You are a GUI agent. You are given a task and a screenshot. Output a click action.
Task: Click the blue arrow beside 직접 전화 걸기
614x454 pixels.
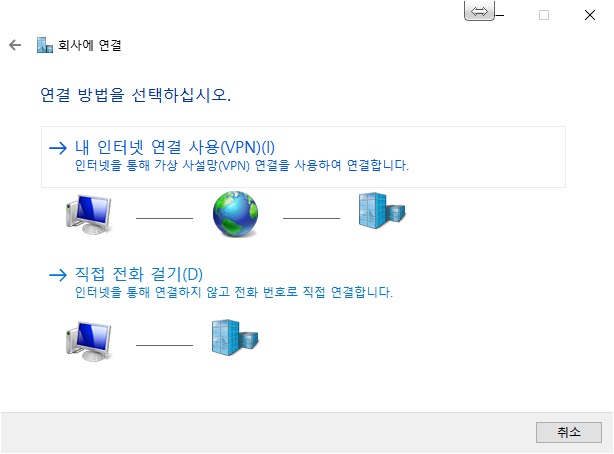58,275
